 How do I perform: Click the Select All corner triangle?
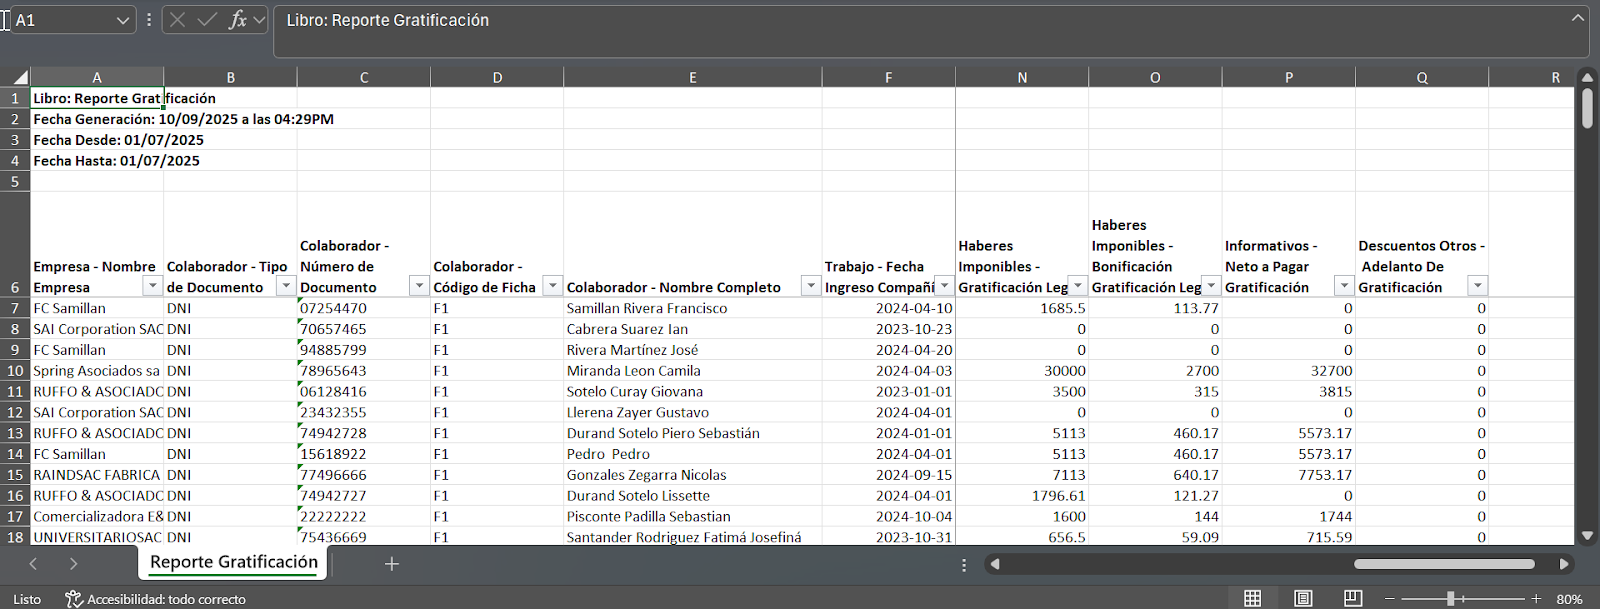pos(20,77)
